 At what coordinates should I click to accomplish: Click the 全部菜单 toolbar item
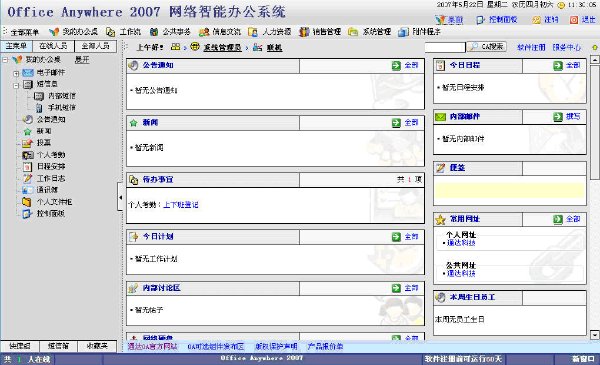[x=24, y=32]
